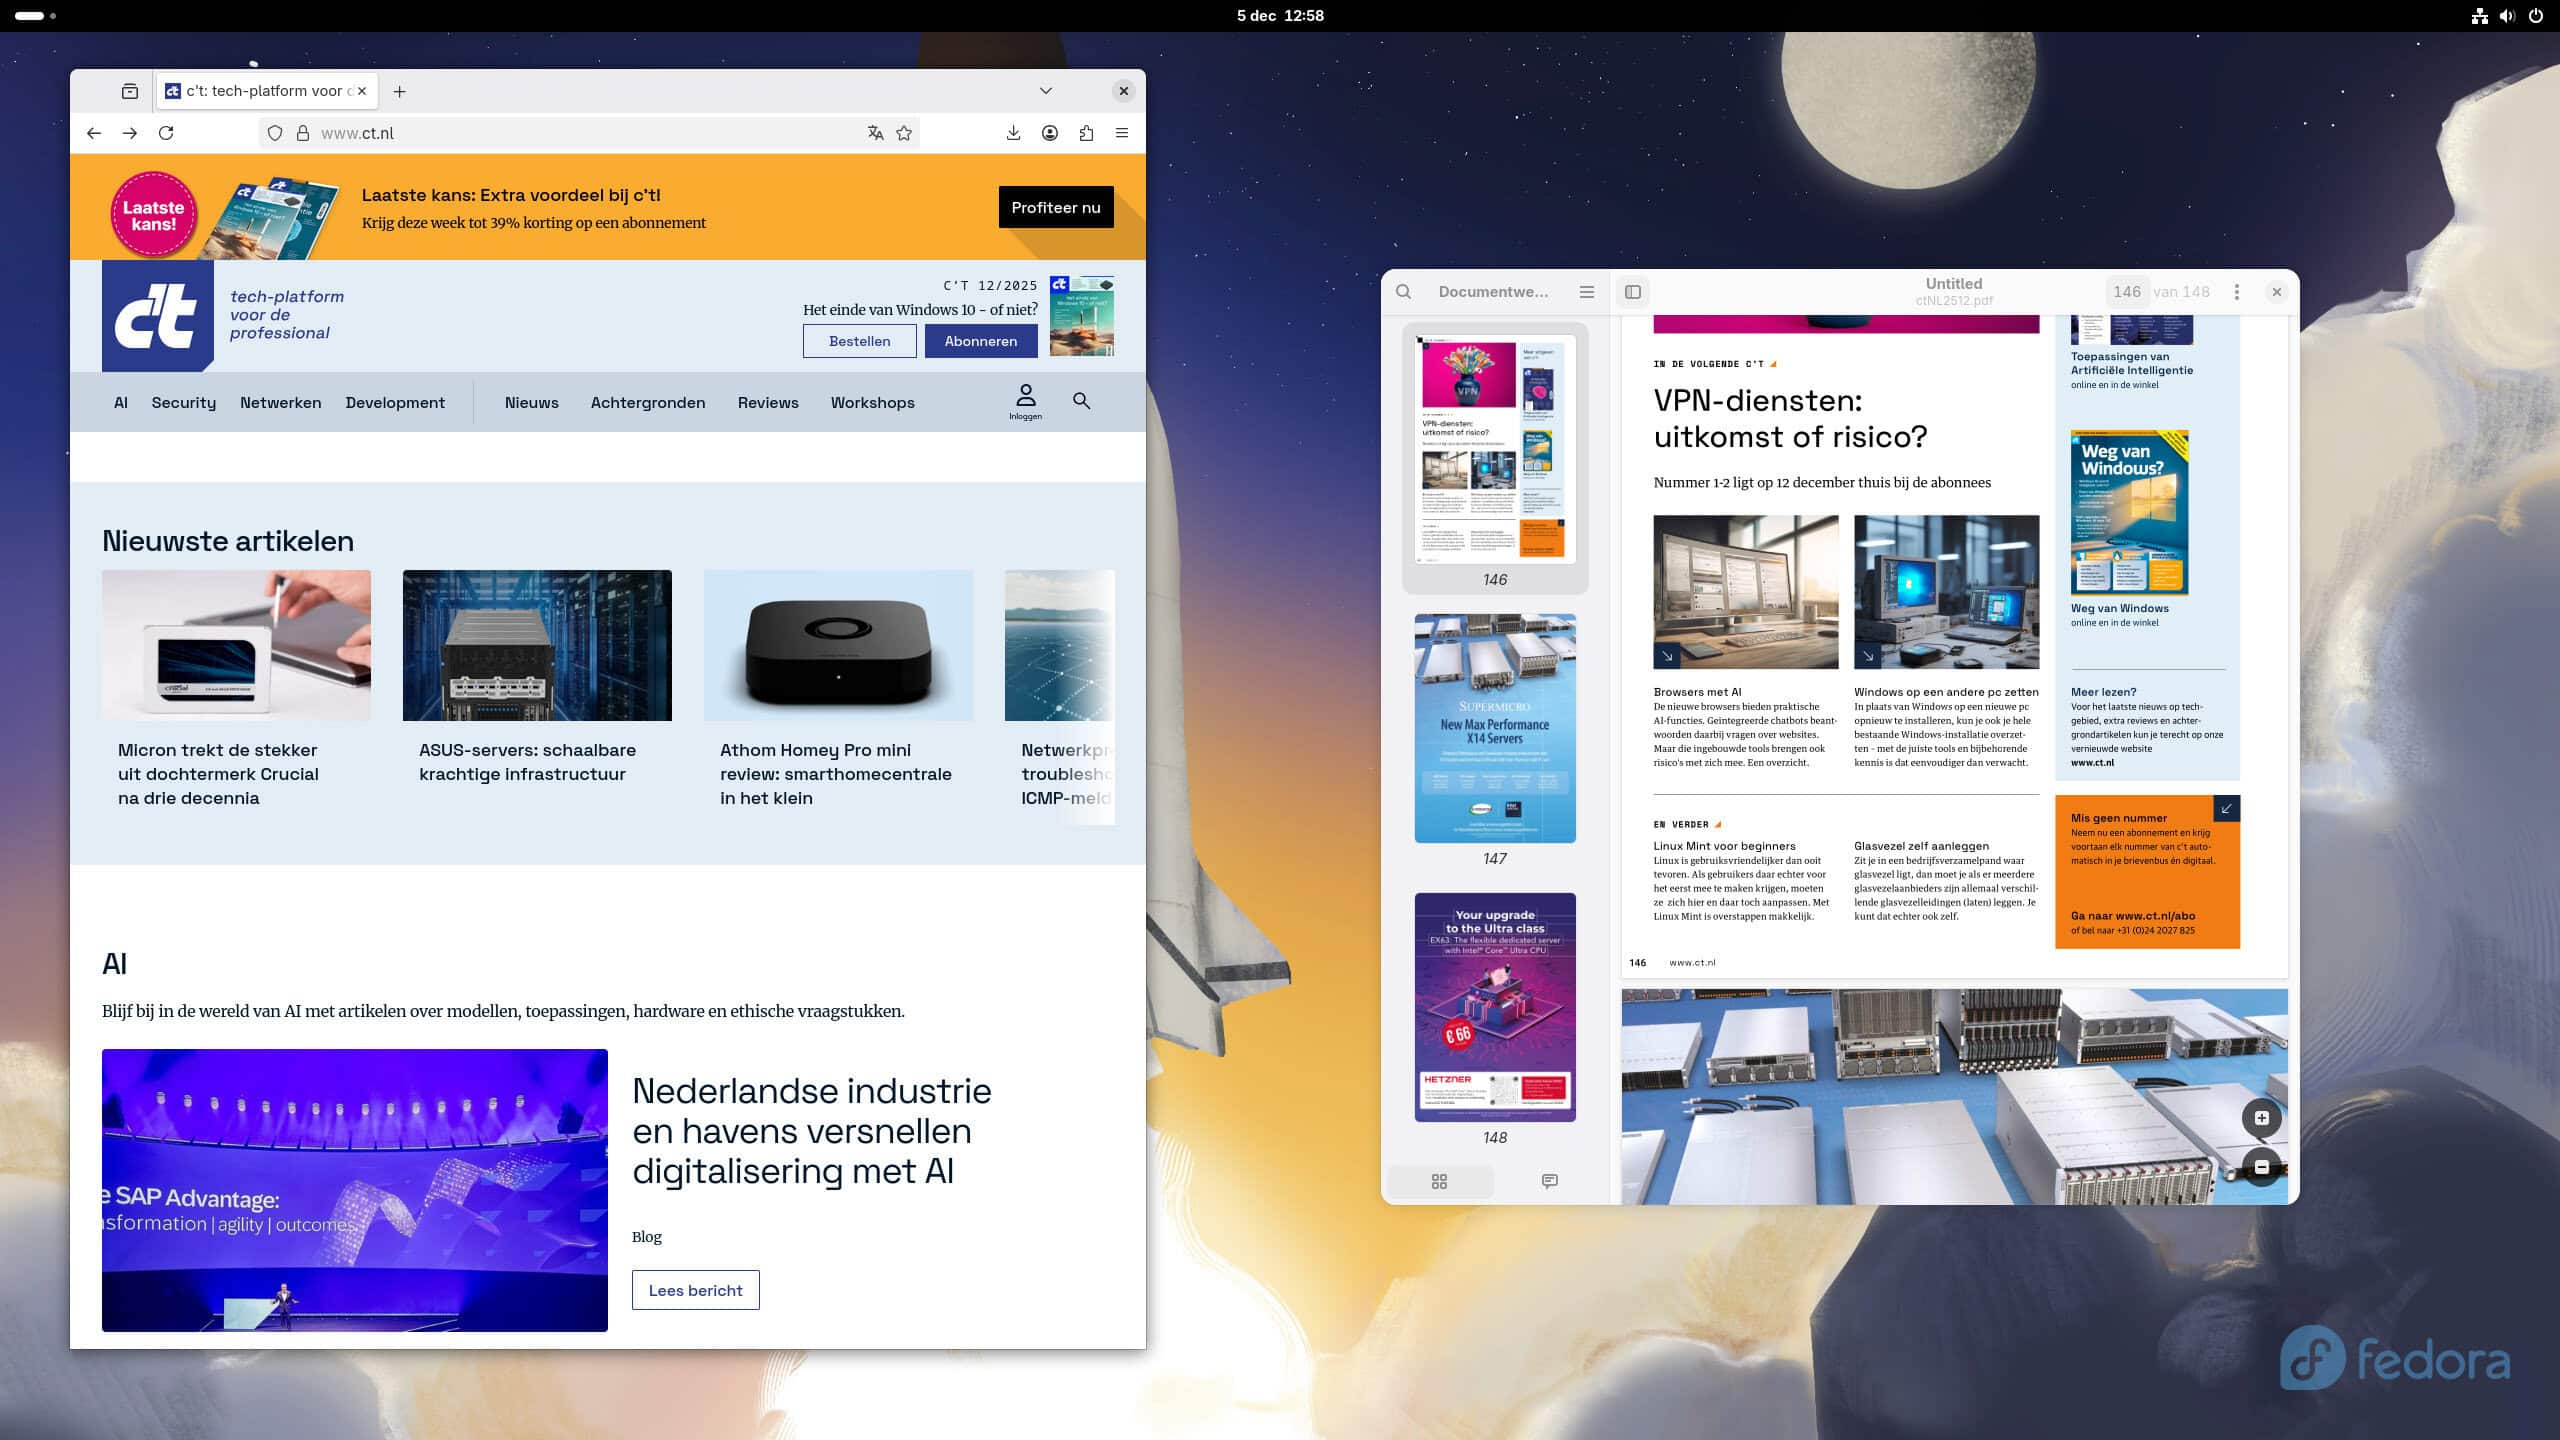Open the three-dot menu in the PDF viewer

coord(2236,291)
